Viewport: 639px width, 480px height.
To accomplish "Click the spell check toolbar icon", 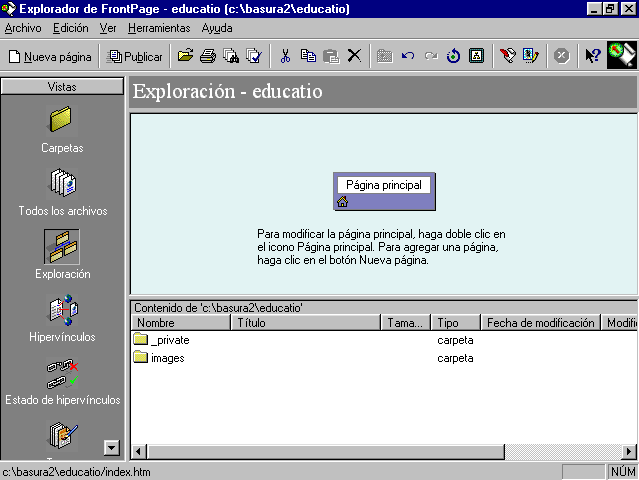I will tap(254, 56).
